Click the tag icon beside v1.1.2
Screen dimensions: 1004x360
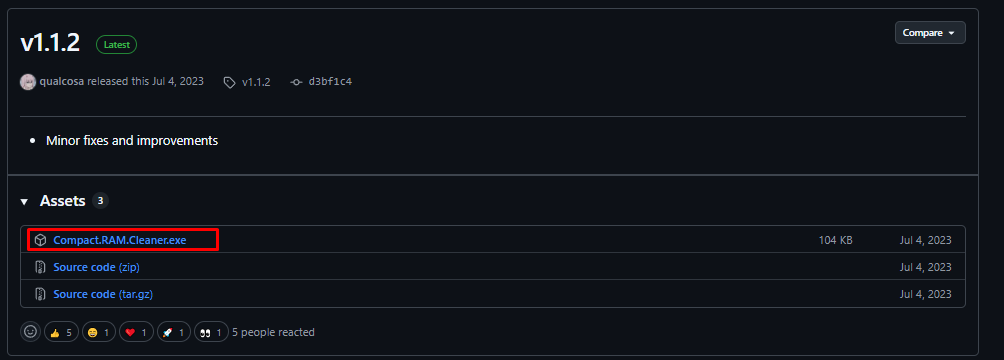[x=229, y=83]
